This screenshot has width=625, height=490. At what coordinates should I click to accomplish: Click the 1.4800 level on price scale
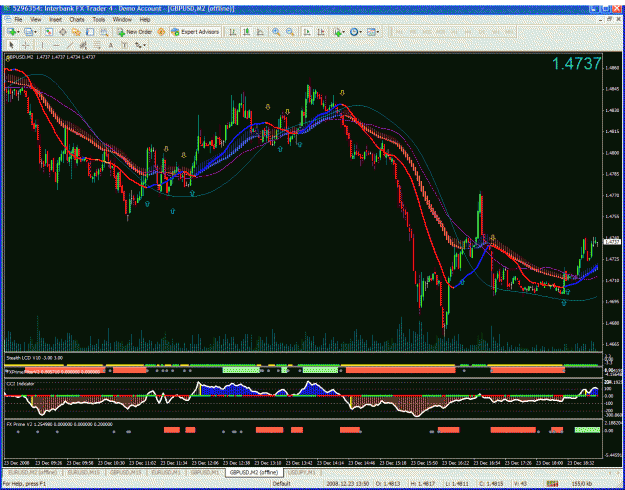tap(612, 153)
